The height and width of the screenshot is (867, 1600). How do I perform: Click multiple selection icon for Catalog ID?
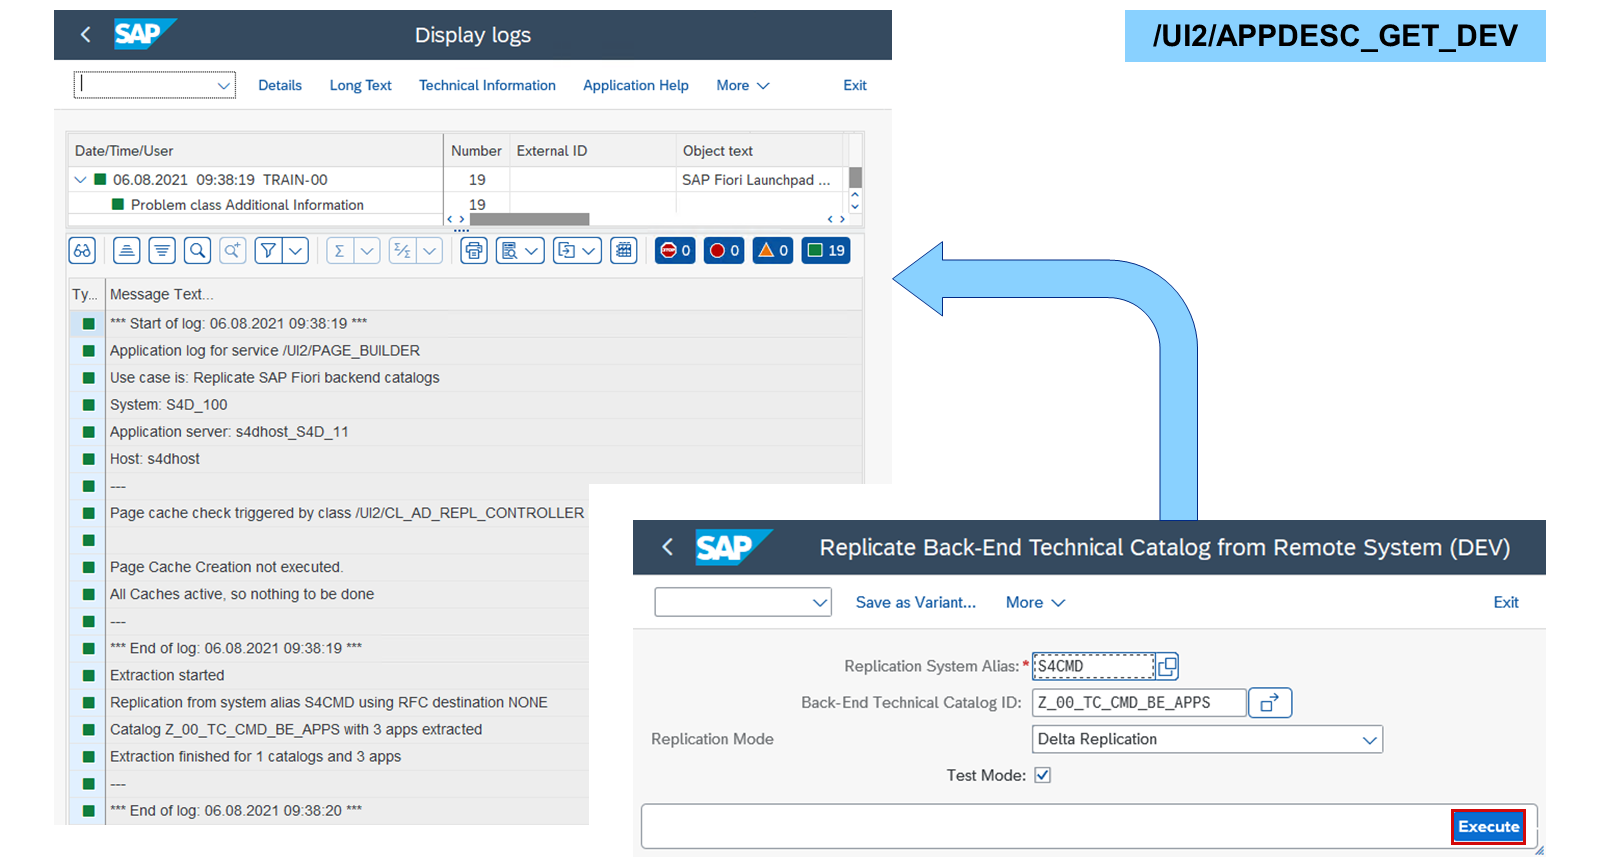tap(1270, 703)
